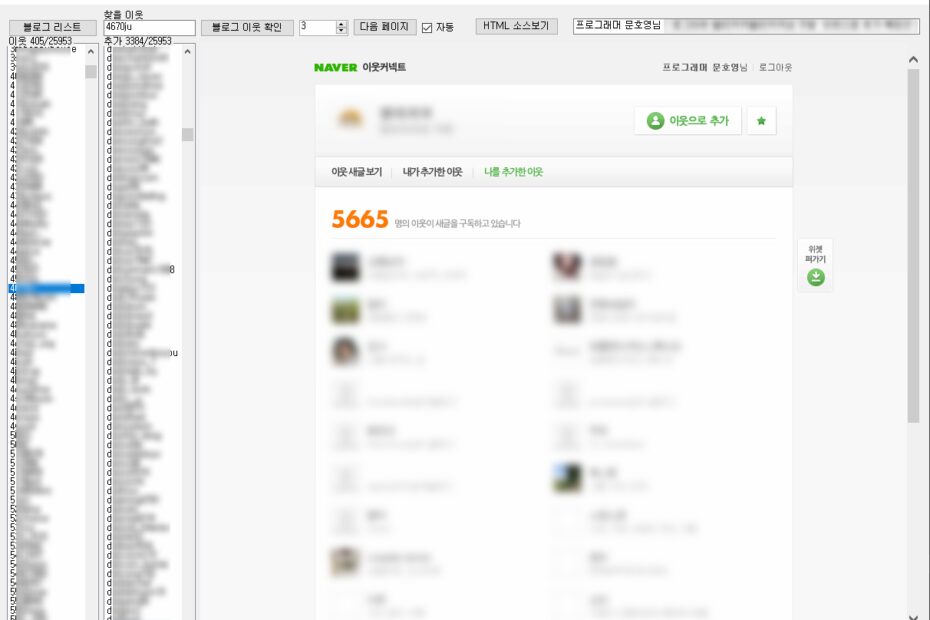This screenshot has width=930, height=620.
Task: Click the green person icon on 이웃으로 추가
Action: point(655,121)
